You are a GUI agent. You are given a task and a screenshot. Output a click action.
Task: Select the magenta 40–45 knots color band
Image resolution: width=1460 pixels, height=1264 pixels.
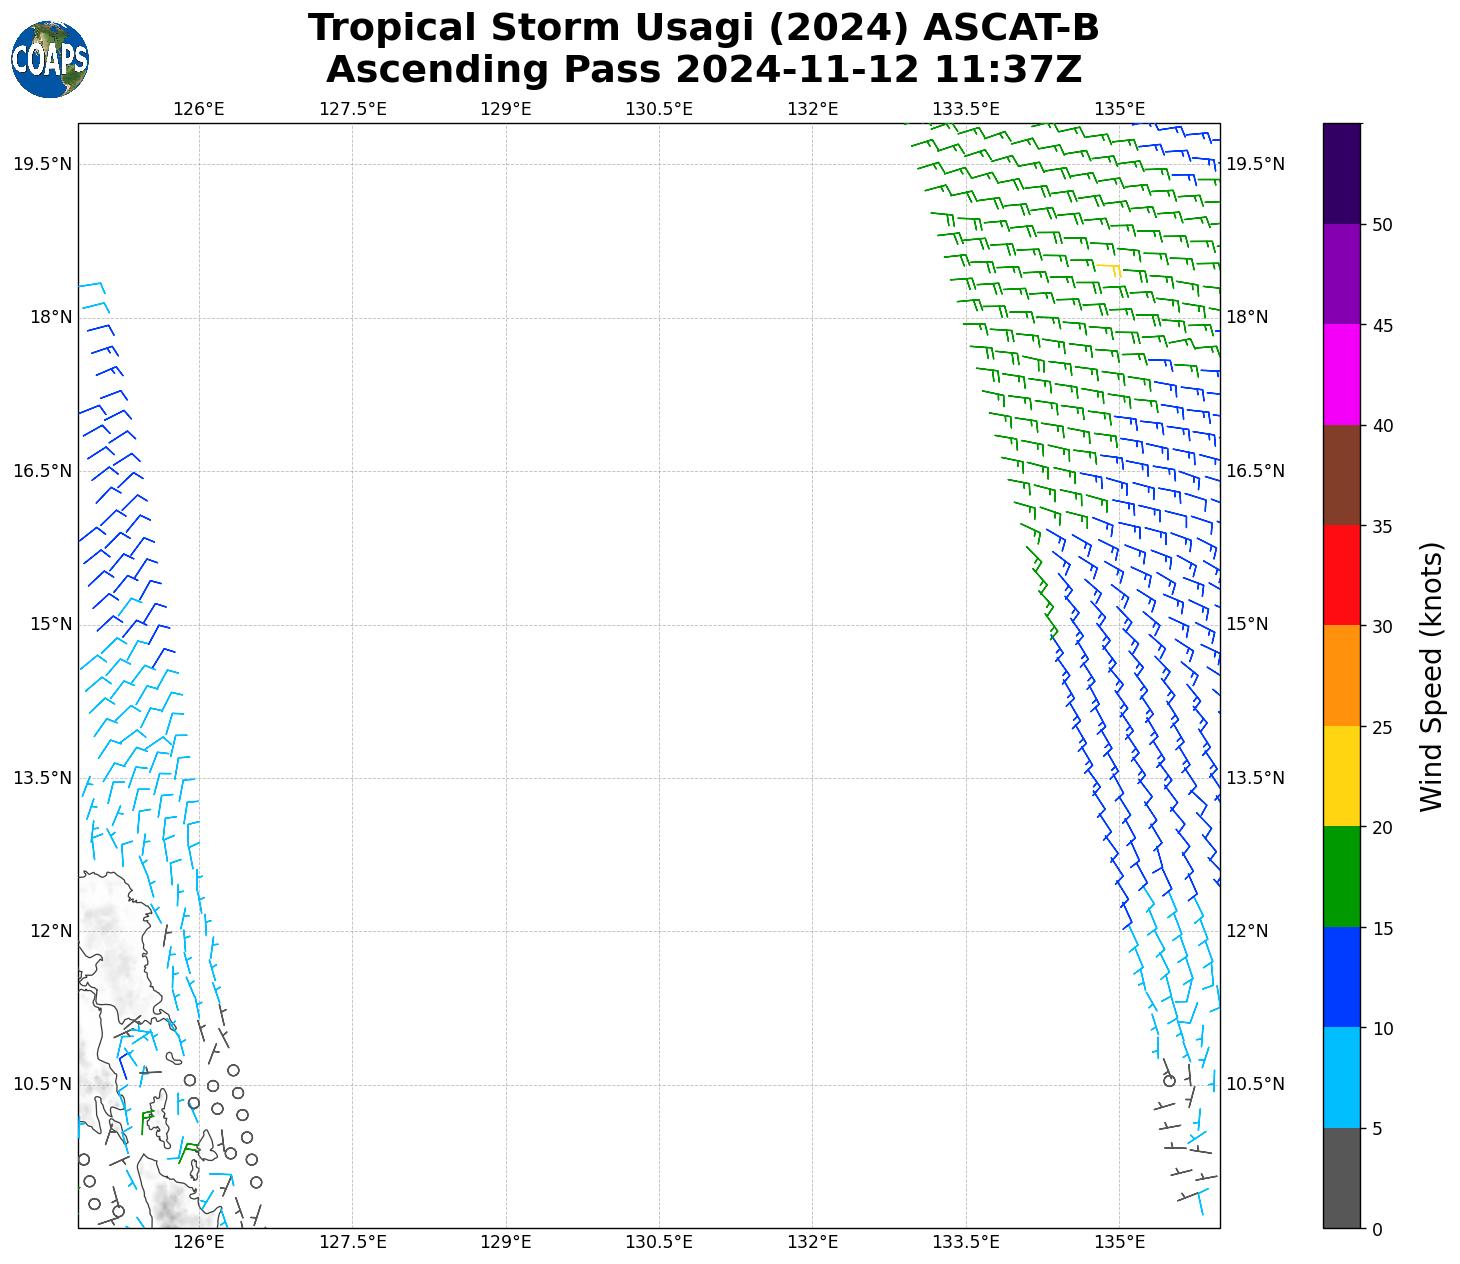coord(1341,374)
